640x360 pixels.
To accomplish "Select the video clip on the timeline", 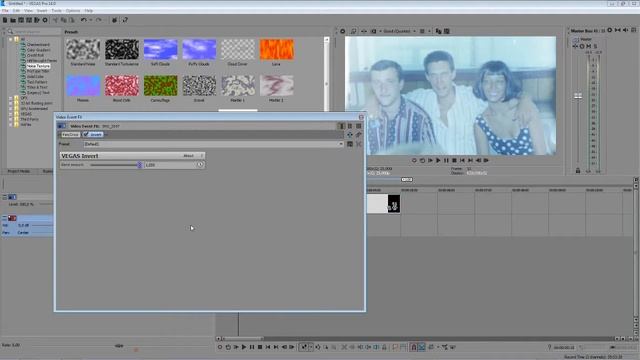I will (x=383, y=203).
